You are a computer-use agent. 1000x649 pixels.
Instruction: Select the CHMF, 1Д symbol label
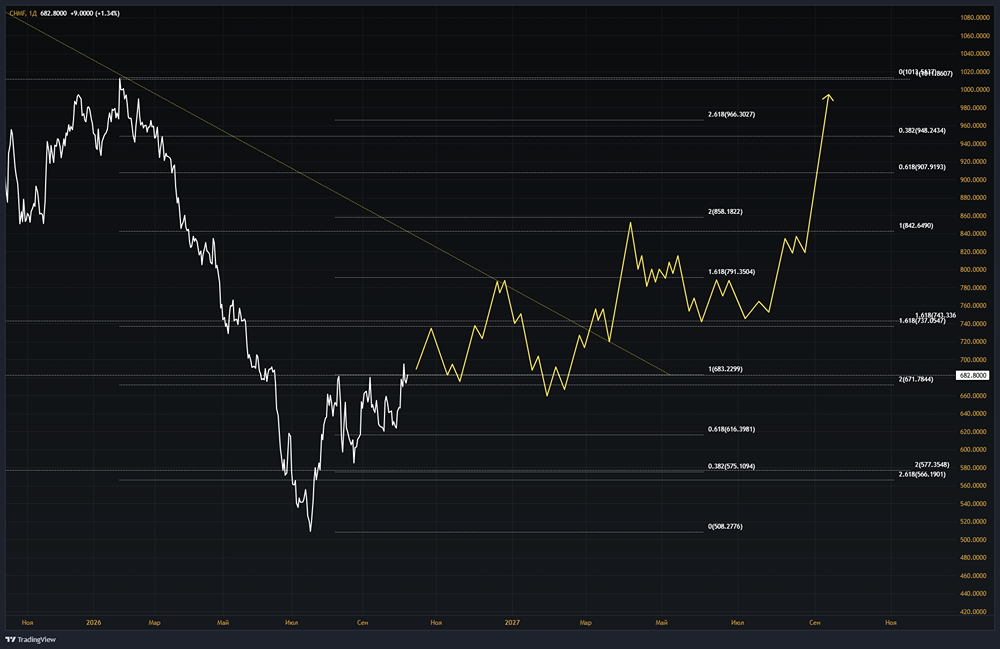pos(23,13)
